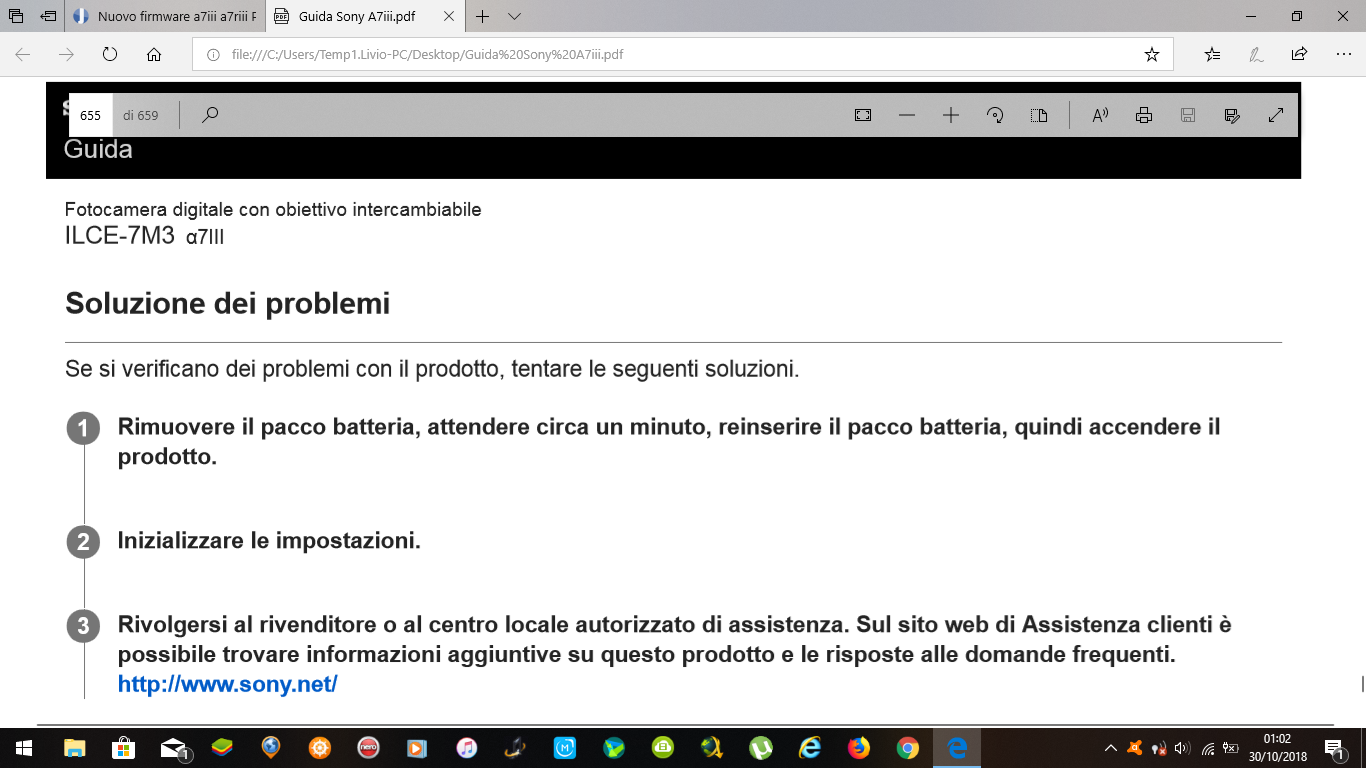Click the Microsoft Edge taskbar icon
Image resolution: width=1366 pixels, height=768 pixels.
click(x=957, y=747)
